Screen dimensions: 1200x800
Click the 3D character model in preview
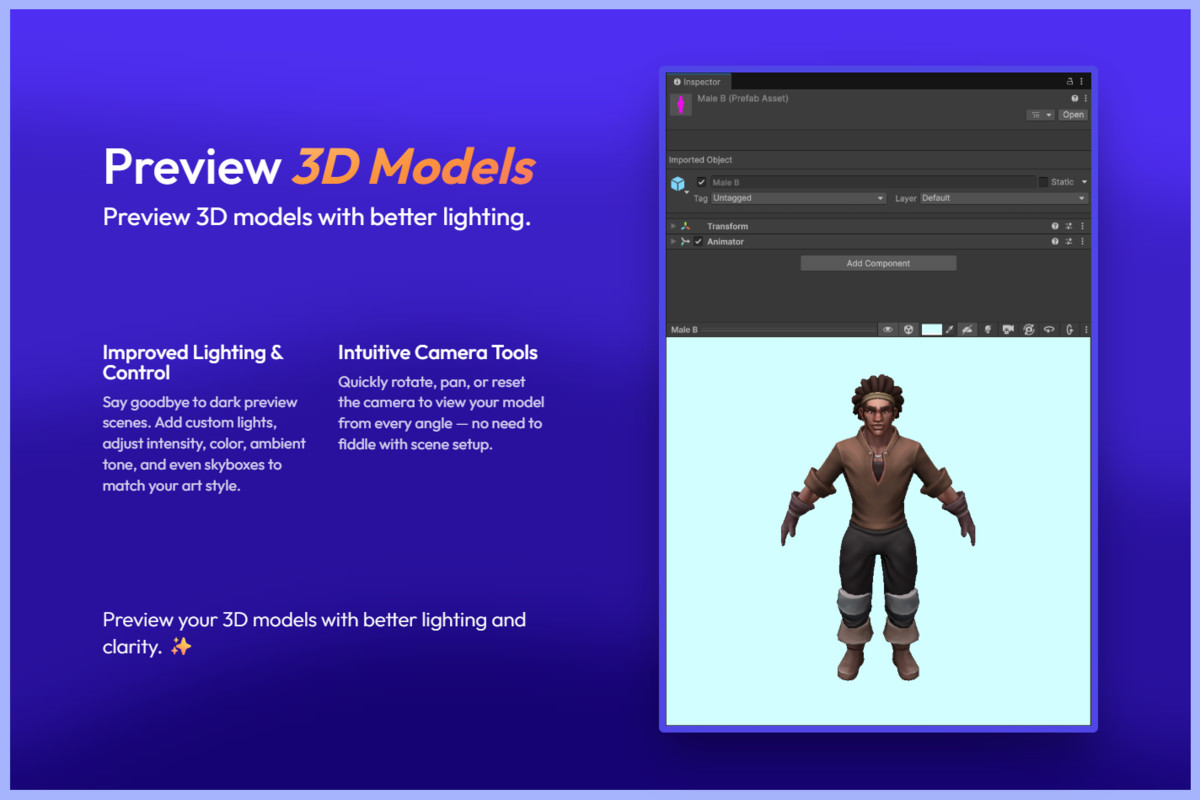click(877, 528)
